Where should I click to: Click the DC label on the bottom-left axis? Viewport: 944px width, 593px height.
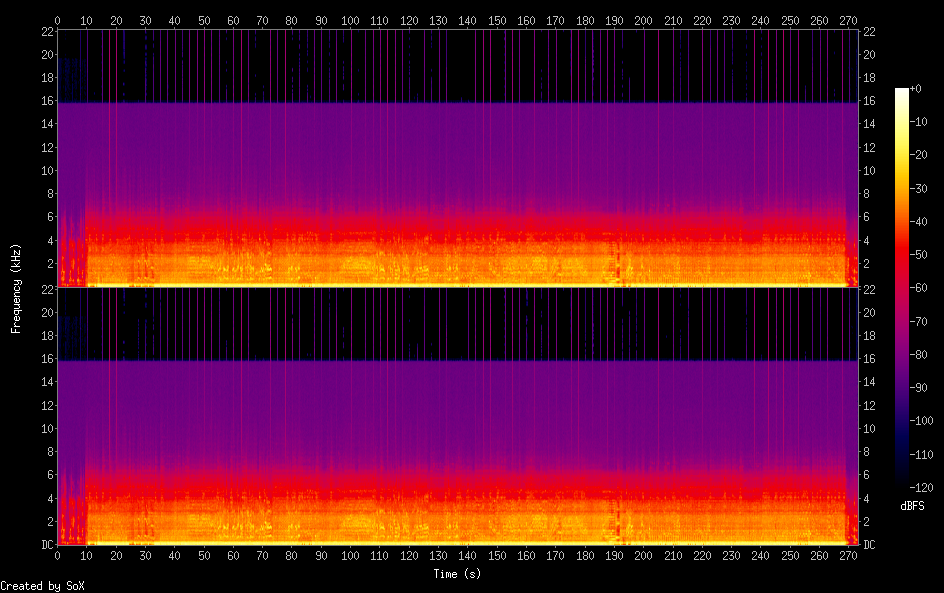(46, 544)
